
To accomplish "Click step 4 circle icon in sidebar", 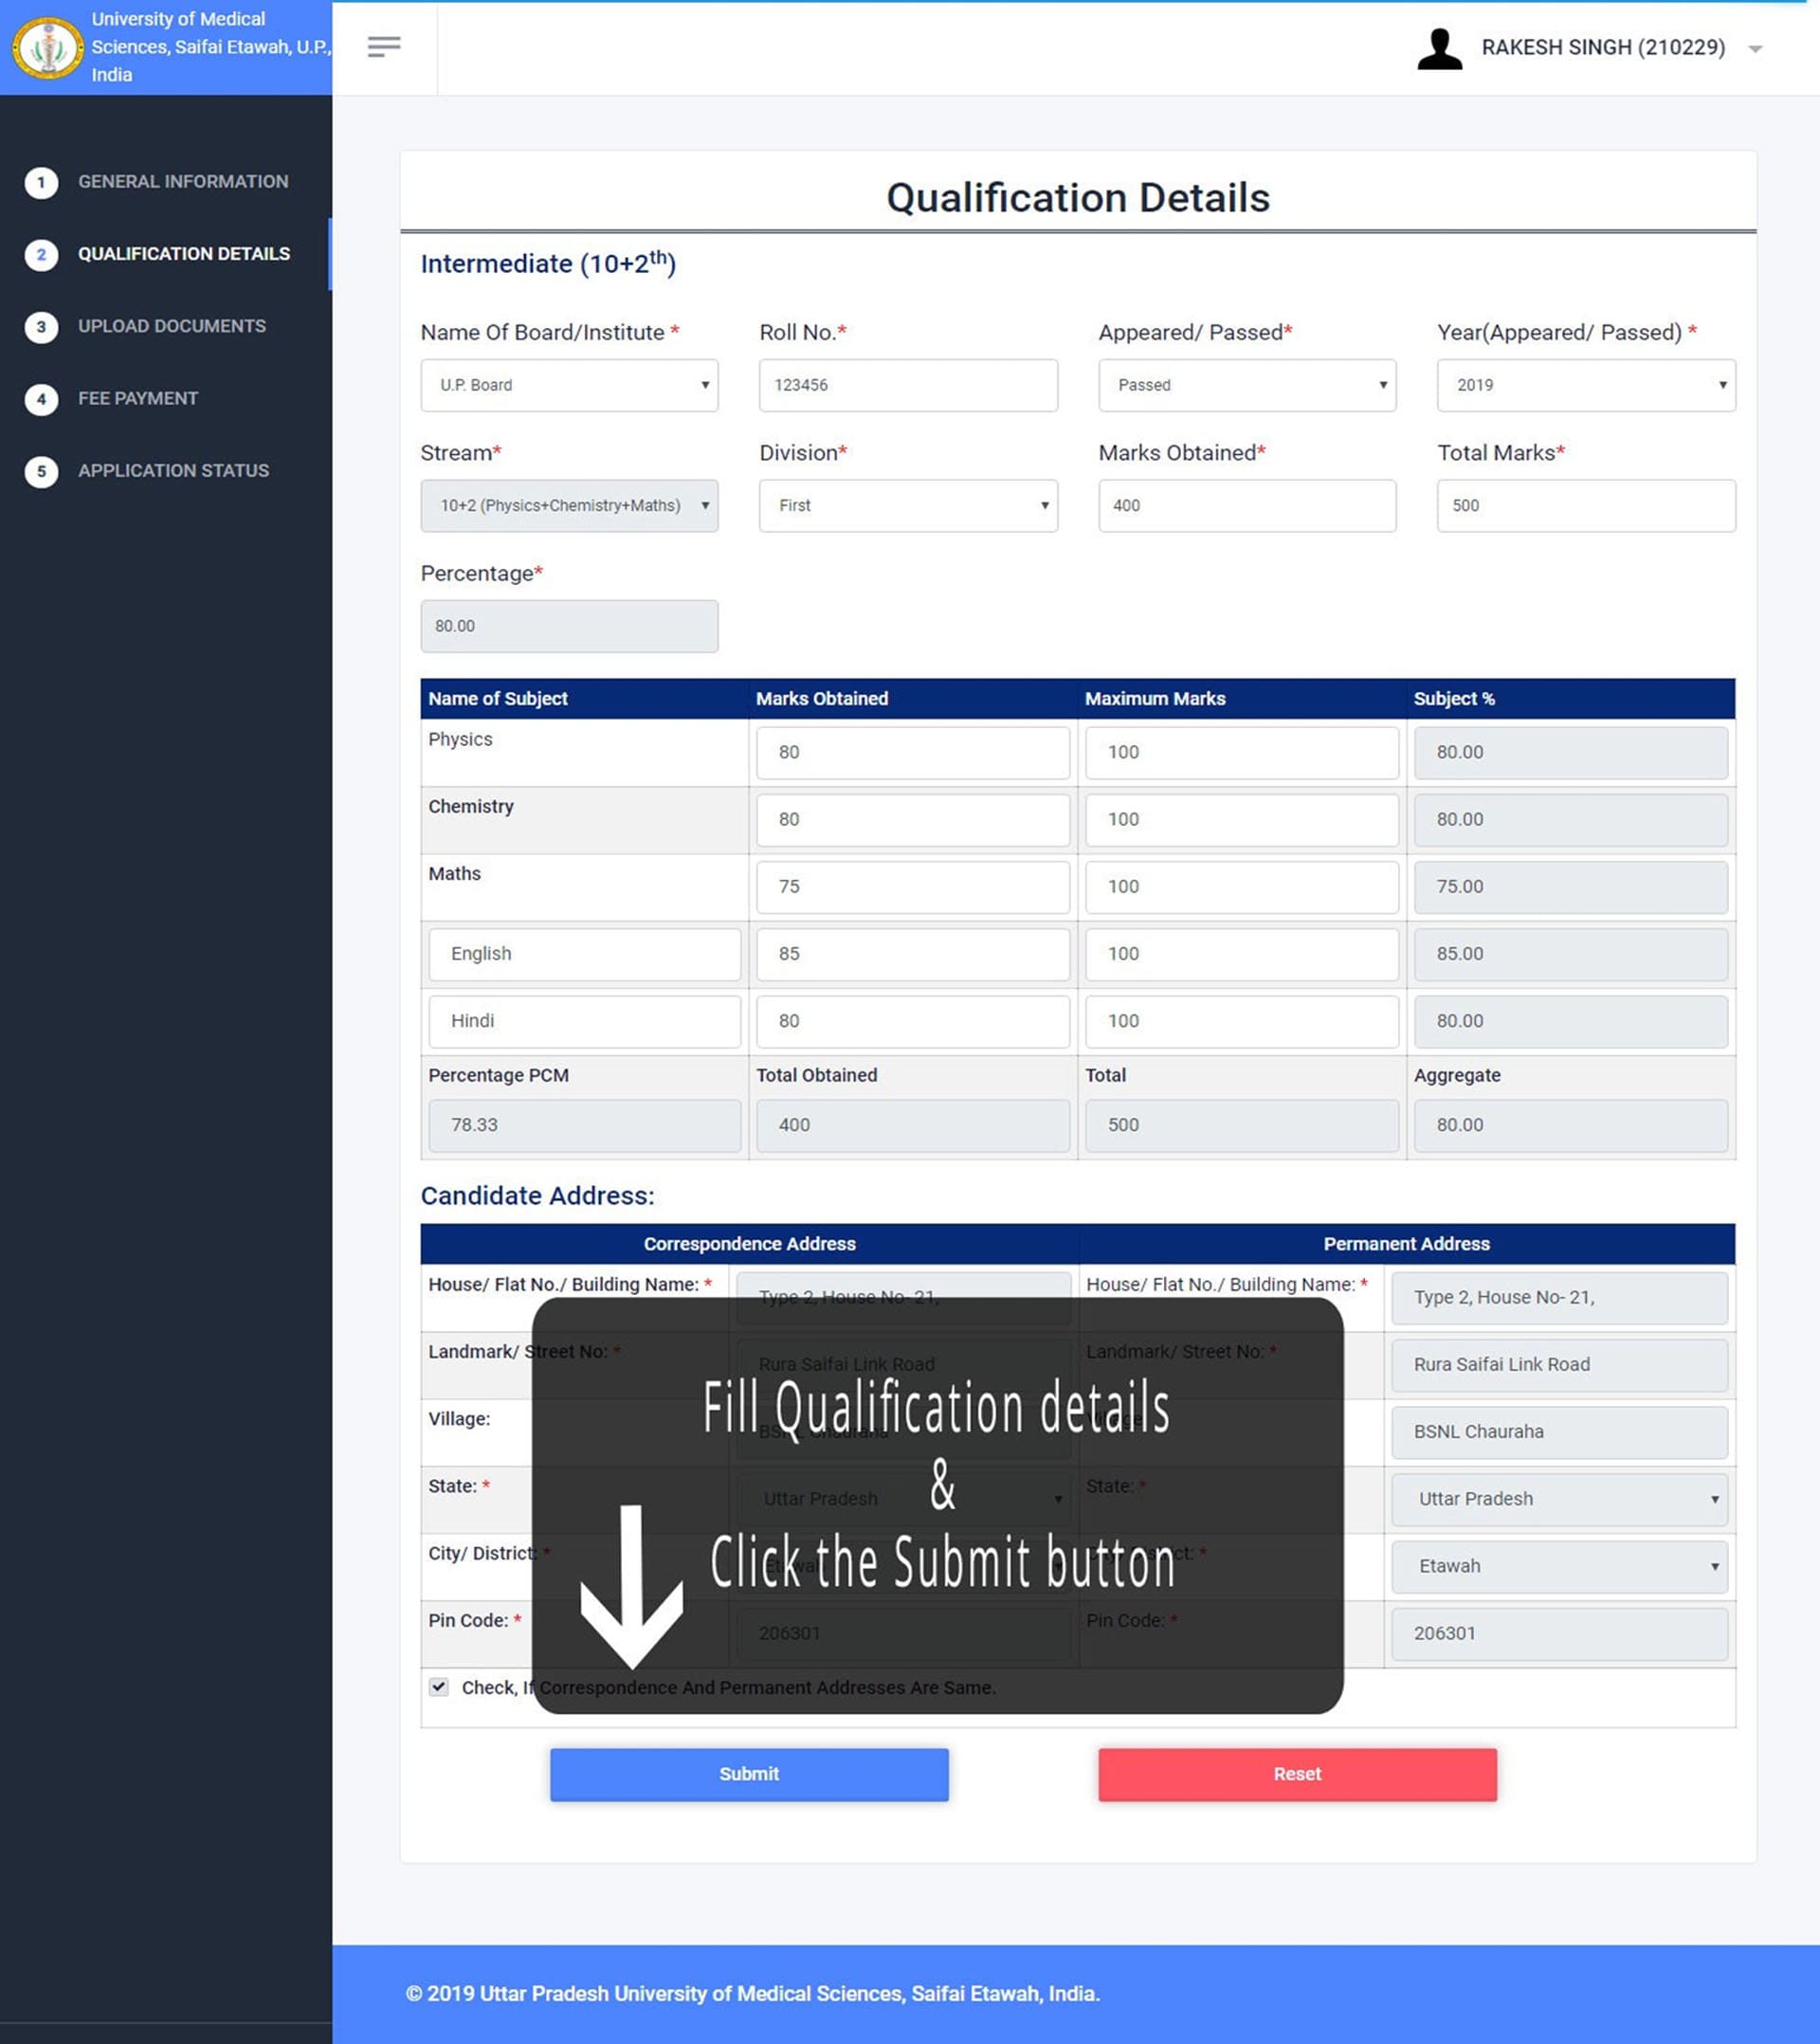I will tap(41, 399).
